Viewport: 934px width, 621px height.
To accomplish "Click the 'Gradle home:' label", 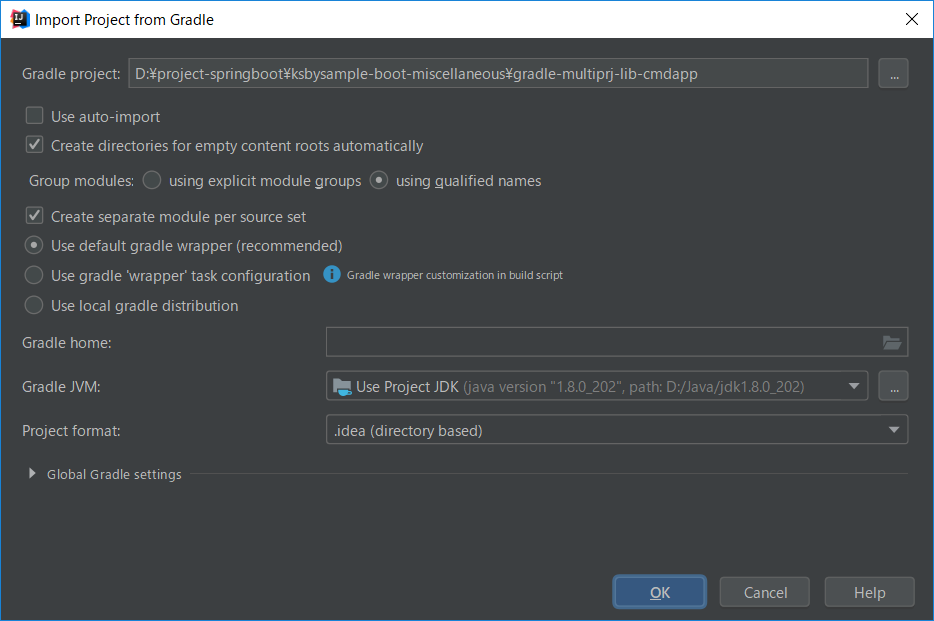I will point(67,343).
